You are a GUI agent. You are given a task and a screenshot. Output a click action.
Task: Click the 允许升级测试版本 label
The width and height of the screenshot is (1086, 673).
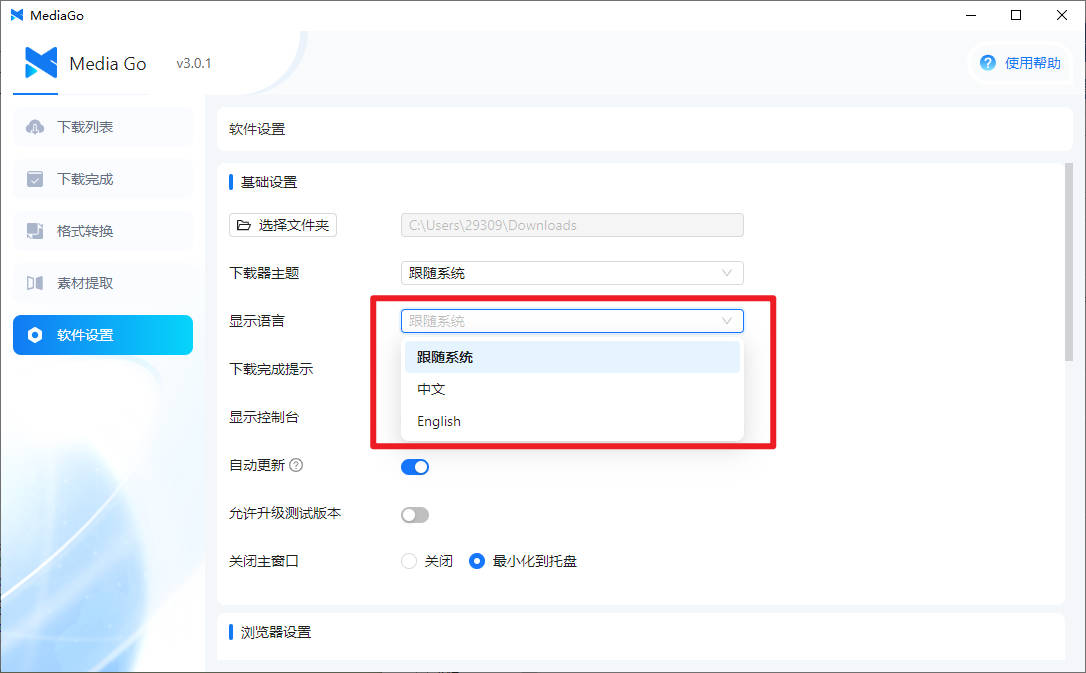click(x=285, y=513)
